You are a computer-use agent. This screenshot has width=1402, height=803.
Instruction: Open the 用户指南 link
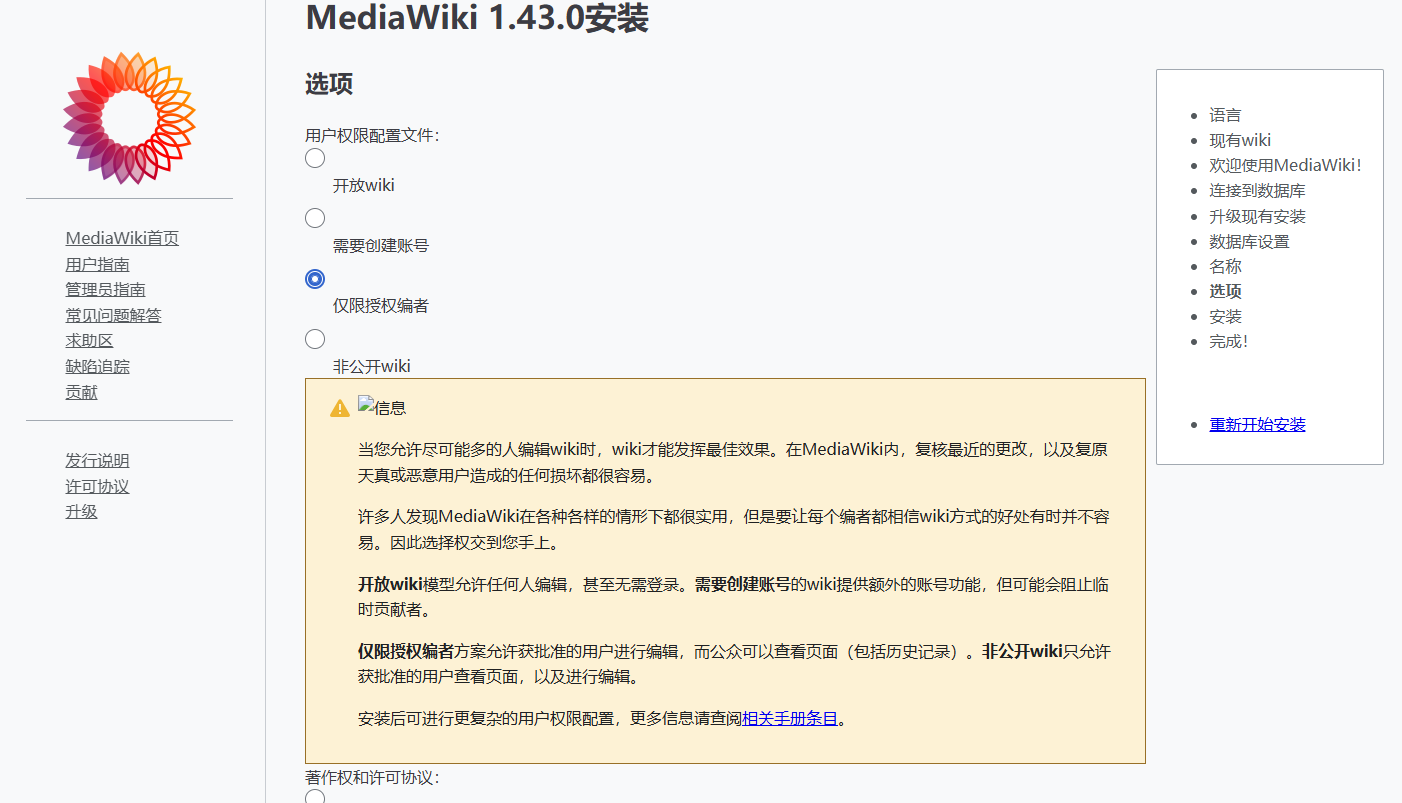tap(97, 264)
